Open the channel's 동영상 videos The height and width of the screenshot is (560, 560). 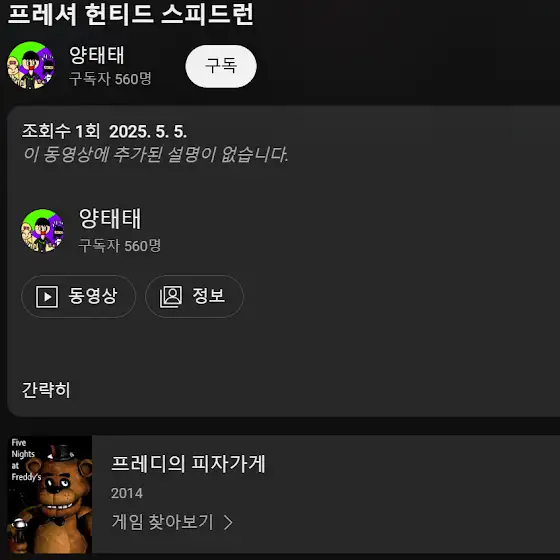coord(79,296)
